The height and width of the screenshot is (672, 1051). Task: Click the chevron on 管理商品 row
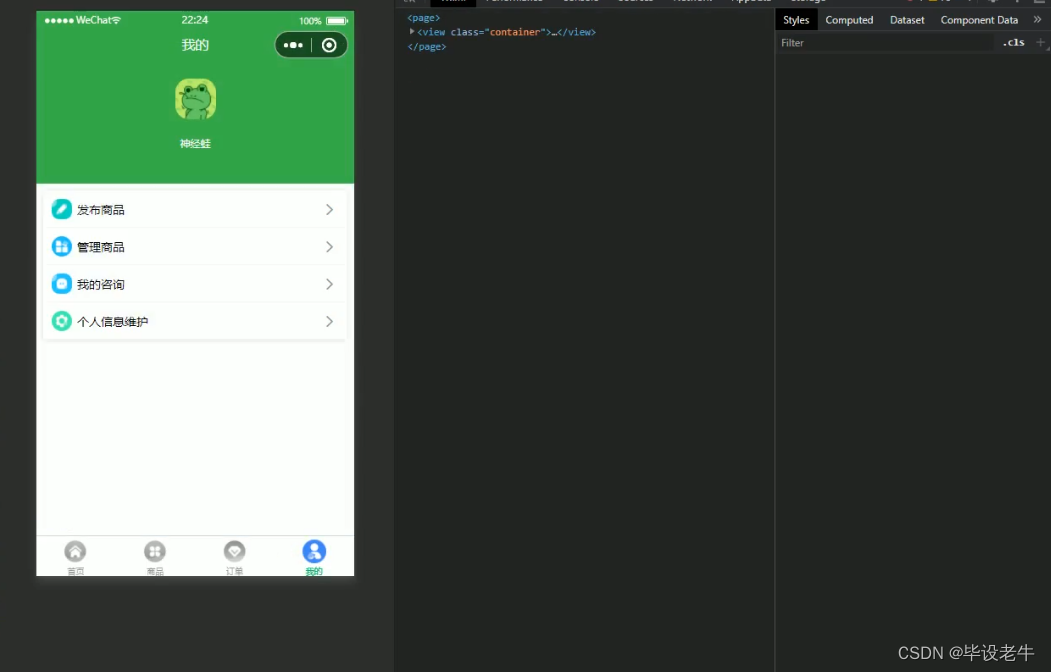(329, 247)
